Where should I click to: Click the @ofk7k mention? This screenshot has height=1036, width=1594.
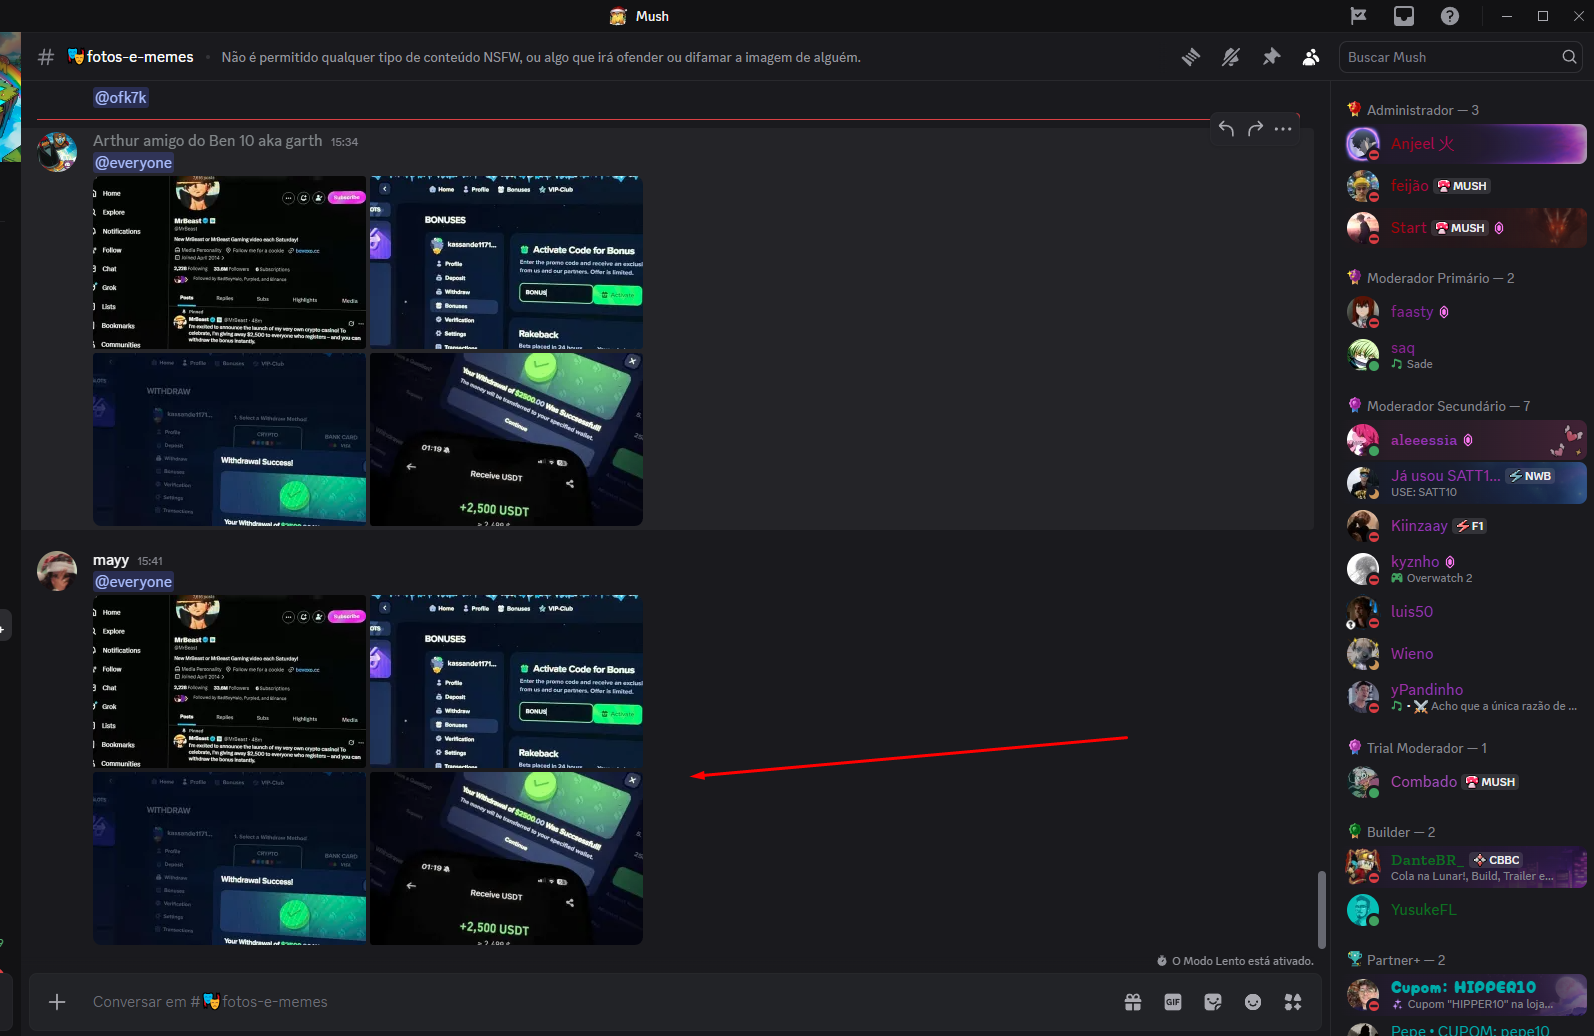[121, 97]
